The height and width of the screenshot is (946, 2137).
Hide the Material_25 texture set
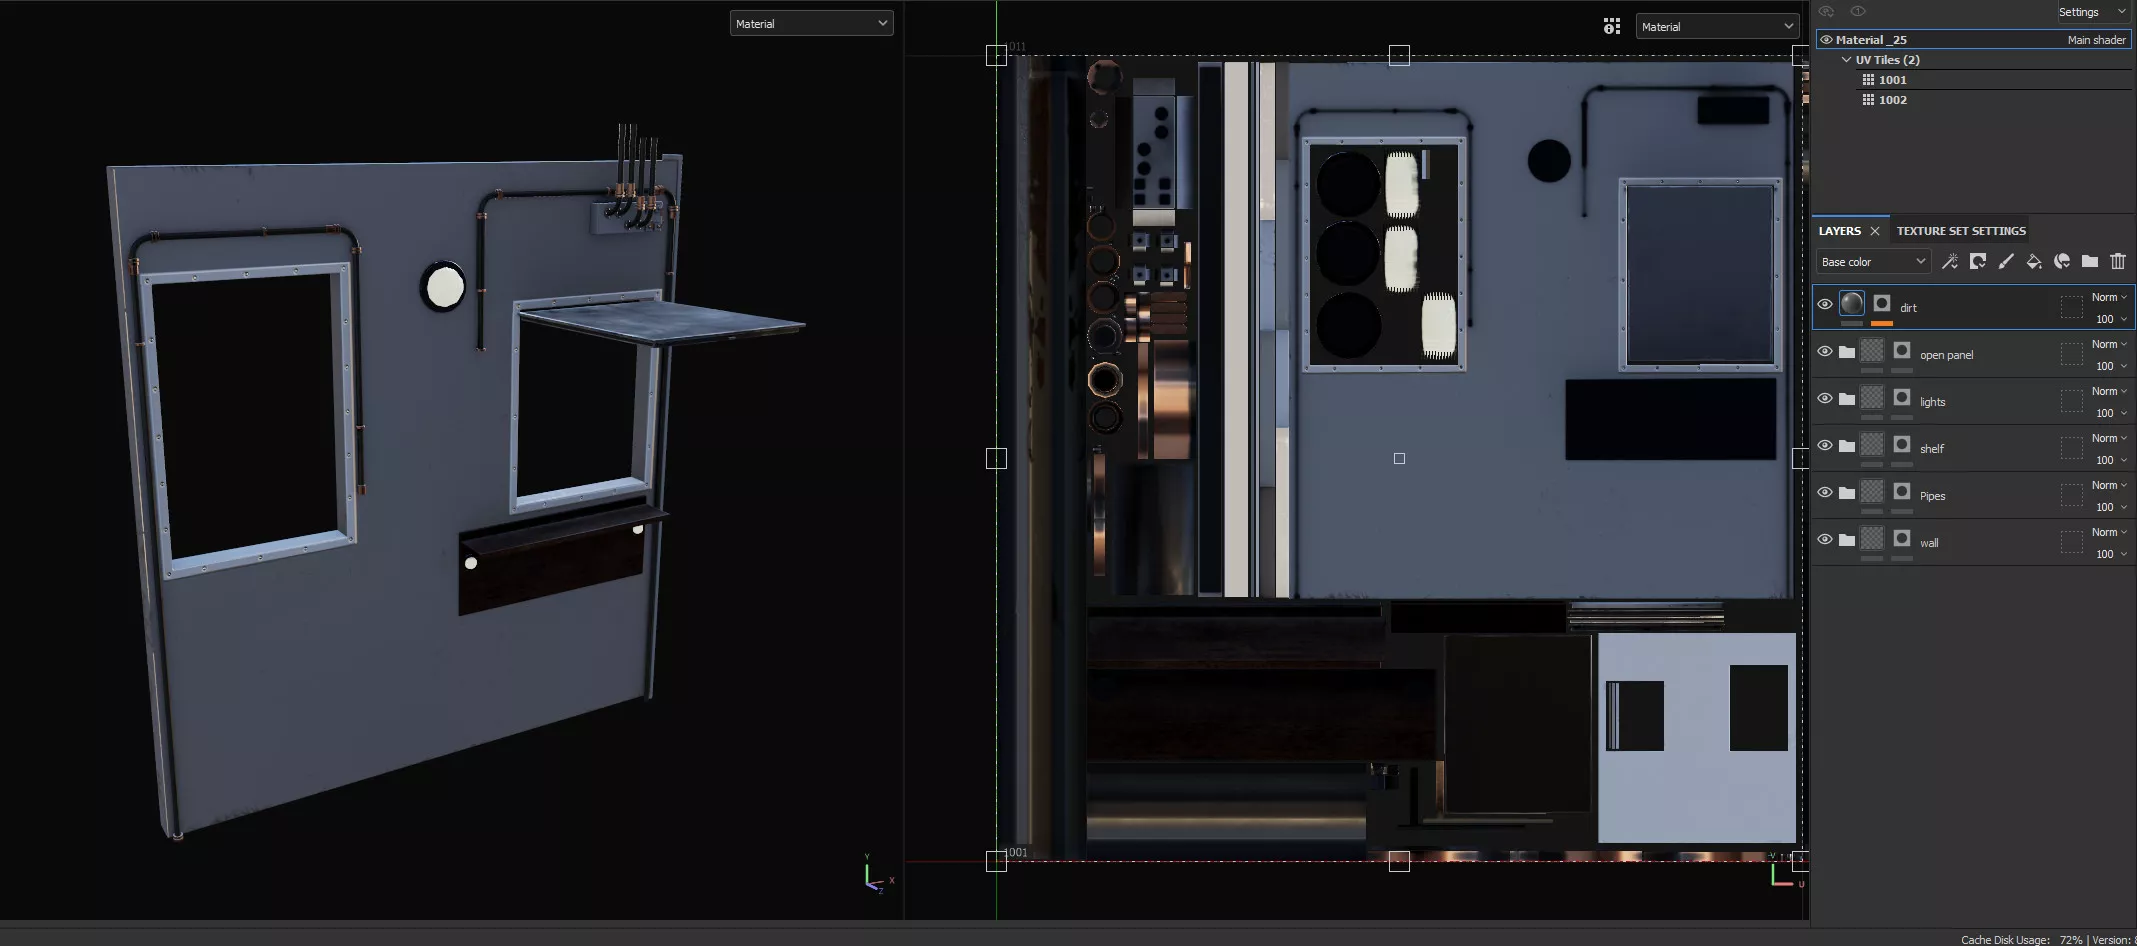pos(1826,40)
